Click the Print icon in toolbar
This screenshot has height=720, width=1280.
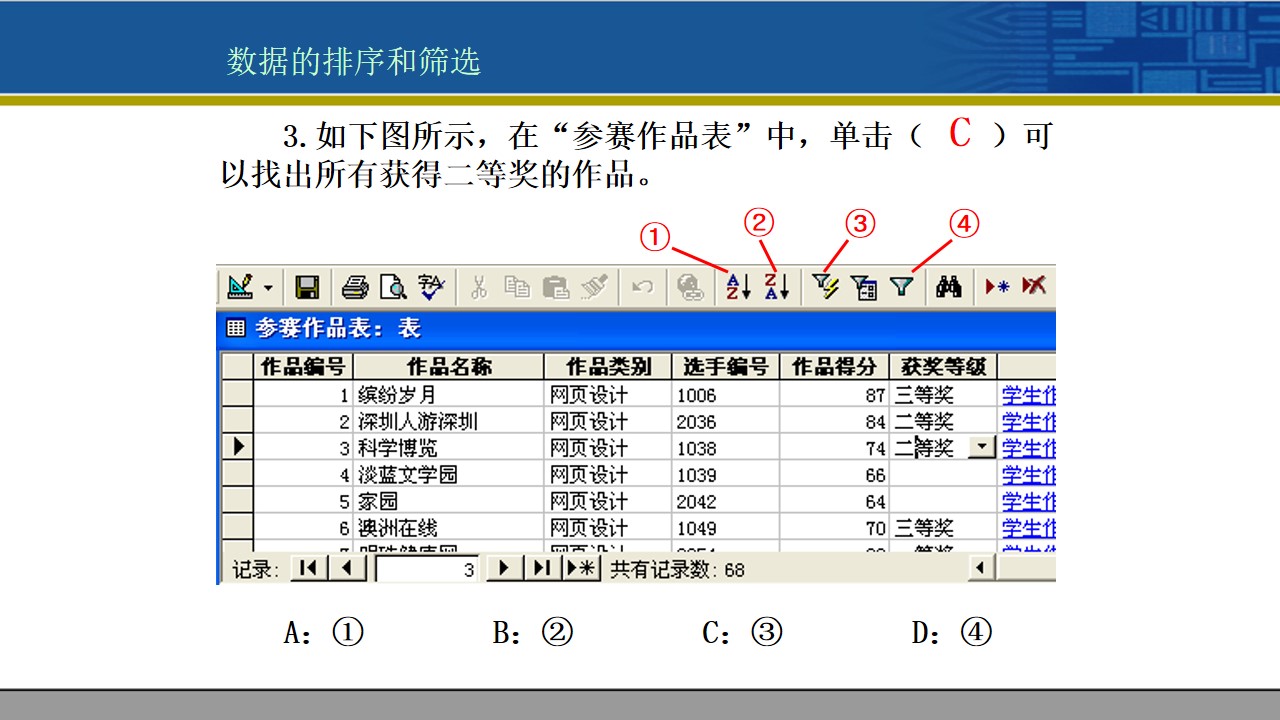point(355,288)
